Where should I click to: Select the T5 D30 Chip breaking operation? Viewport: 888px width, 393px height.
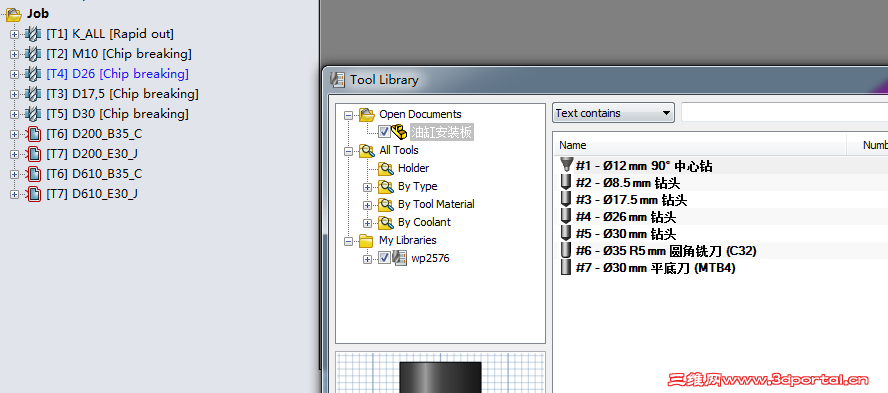click(117, 114)
